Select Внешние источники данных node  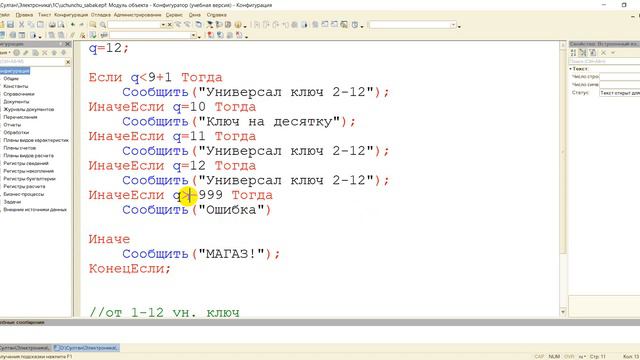tap(35, 210)
